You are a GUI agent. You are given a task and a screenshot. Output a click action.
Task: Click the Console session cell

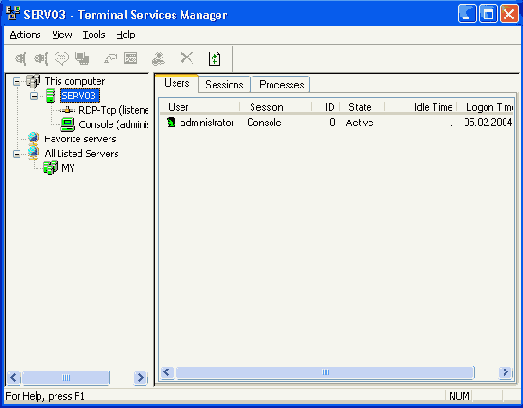tap(264, 122)
